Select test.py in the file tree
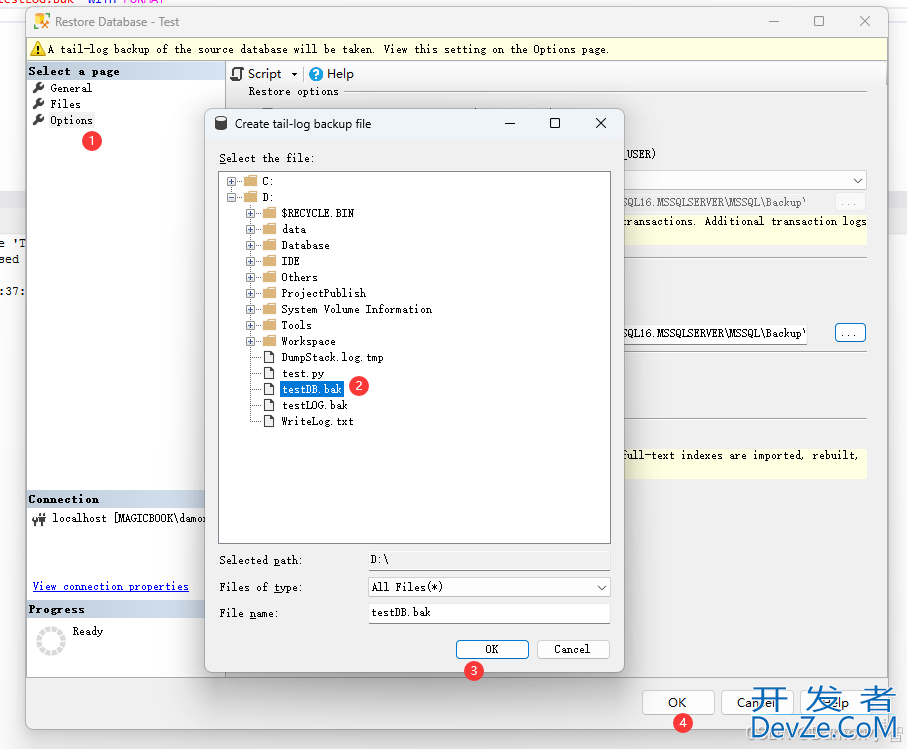Viewport: 907px width, 749px height. (x=303, y=374)
